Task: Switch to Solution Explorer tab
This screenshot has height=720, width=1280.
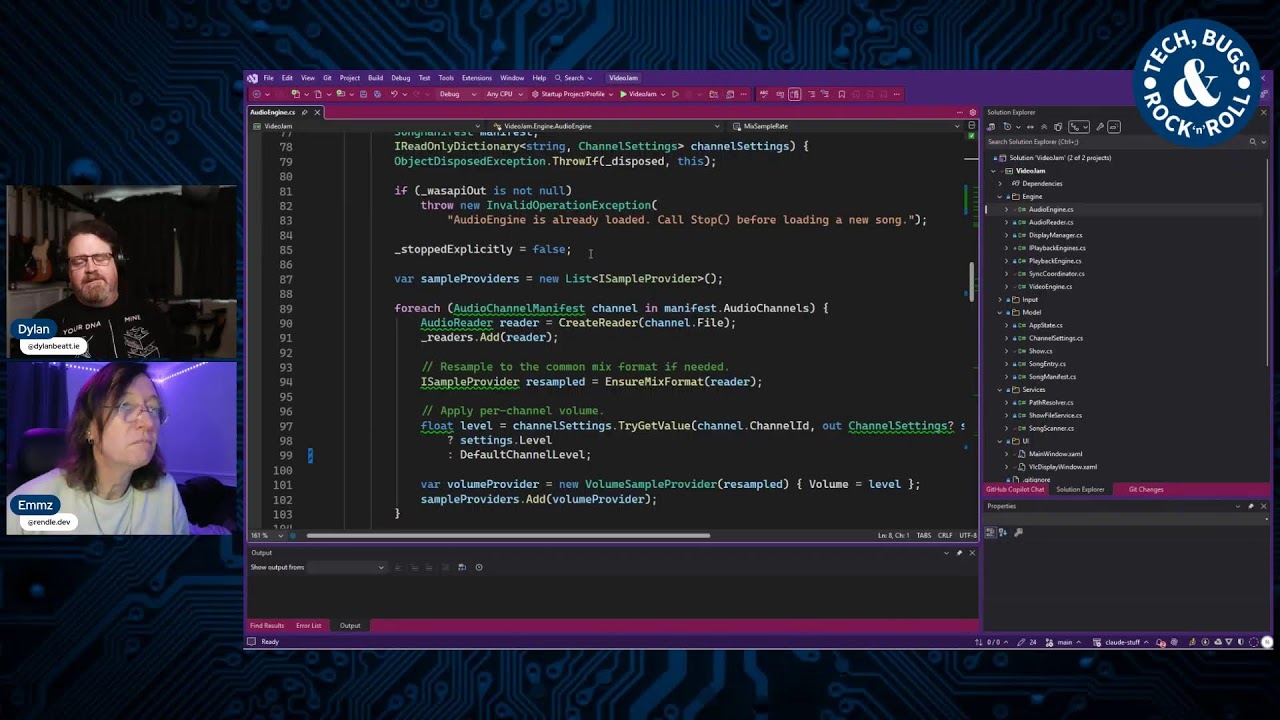Action: pyautogui.click(x=1080, y=490)
